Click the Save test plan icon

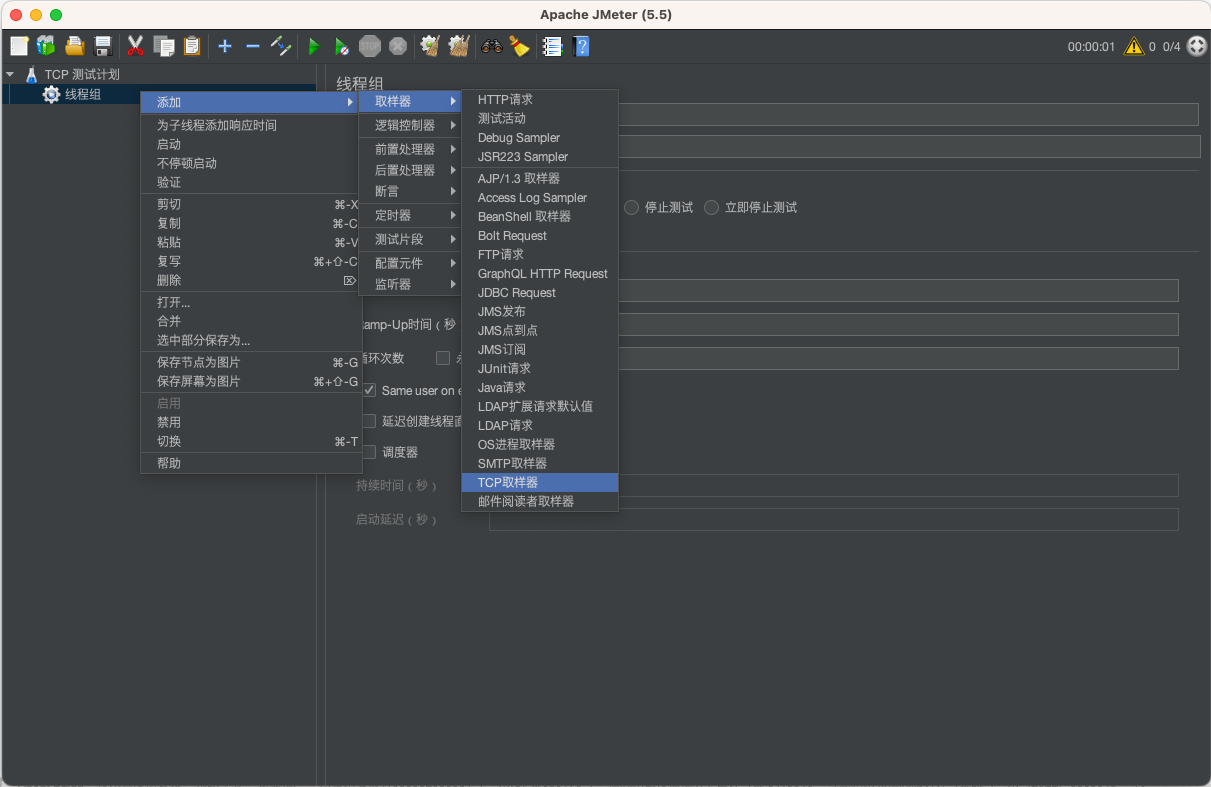(103, 46)
